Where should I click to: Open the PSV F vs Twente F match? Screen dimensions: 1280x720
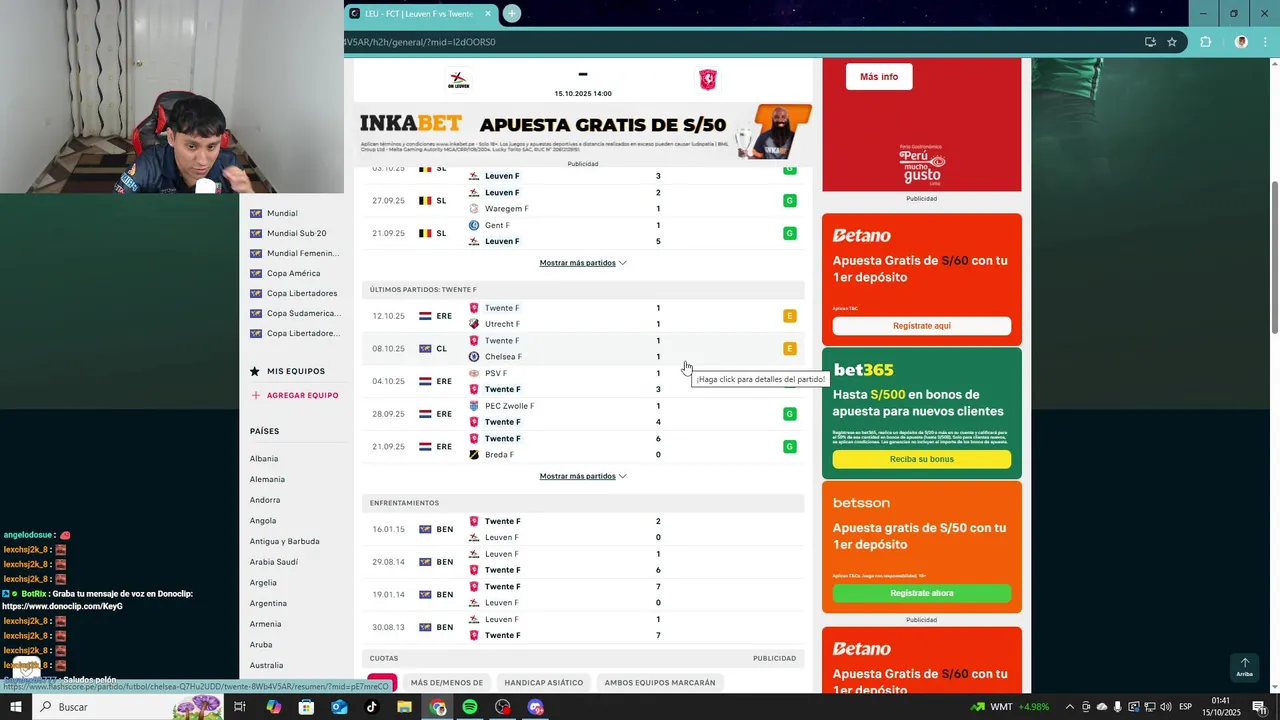click(x=583, y=381)
